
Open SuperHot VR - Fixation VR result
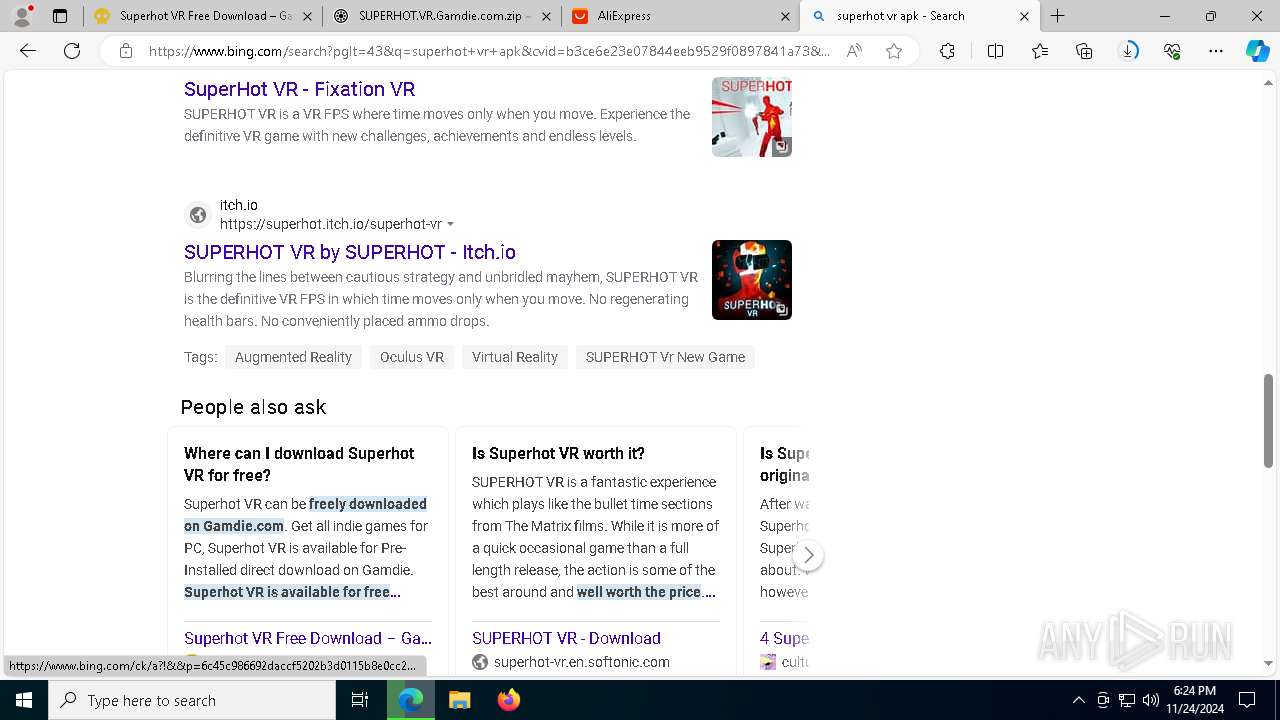click(299, 89)
